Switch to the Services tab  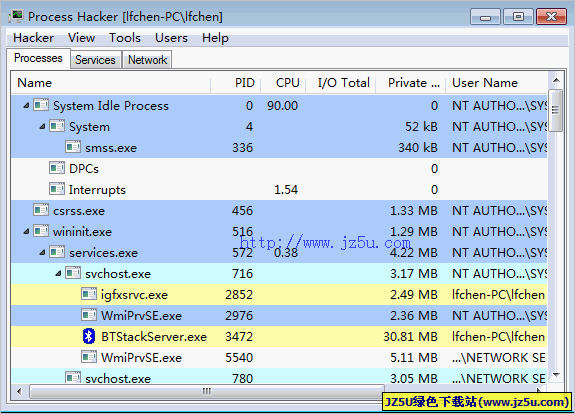(x=95, y=60)
